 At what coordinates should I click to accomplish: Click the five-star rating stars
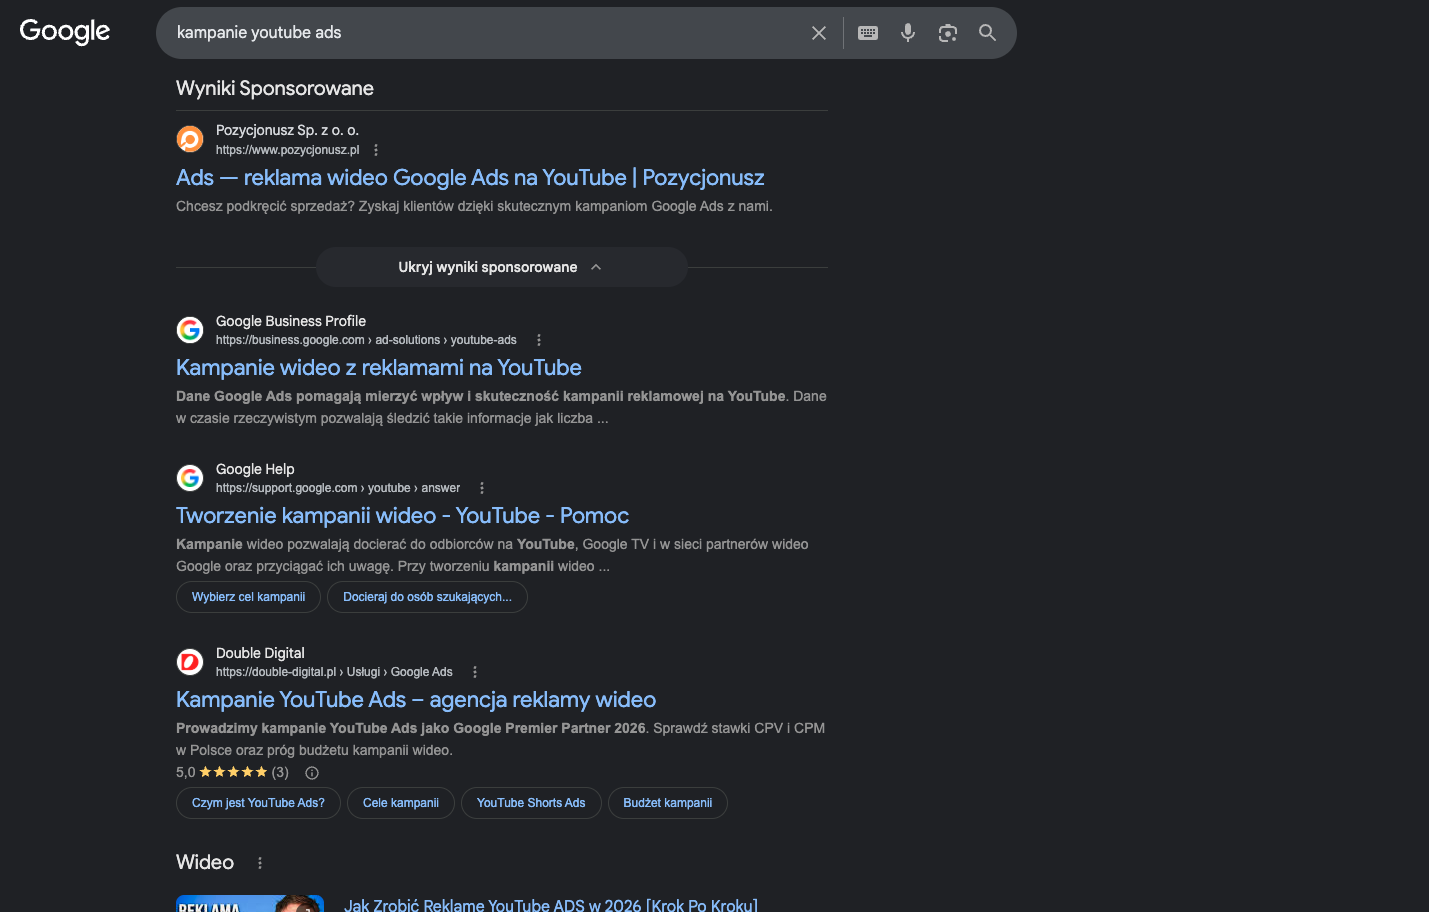click(233, 772)
